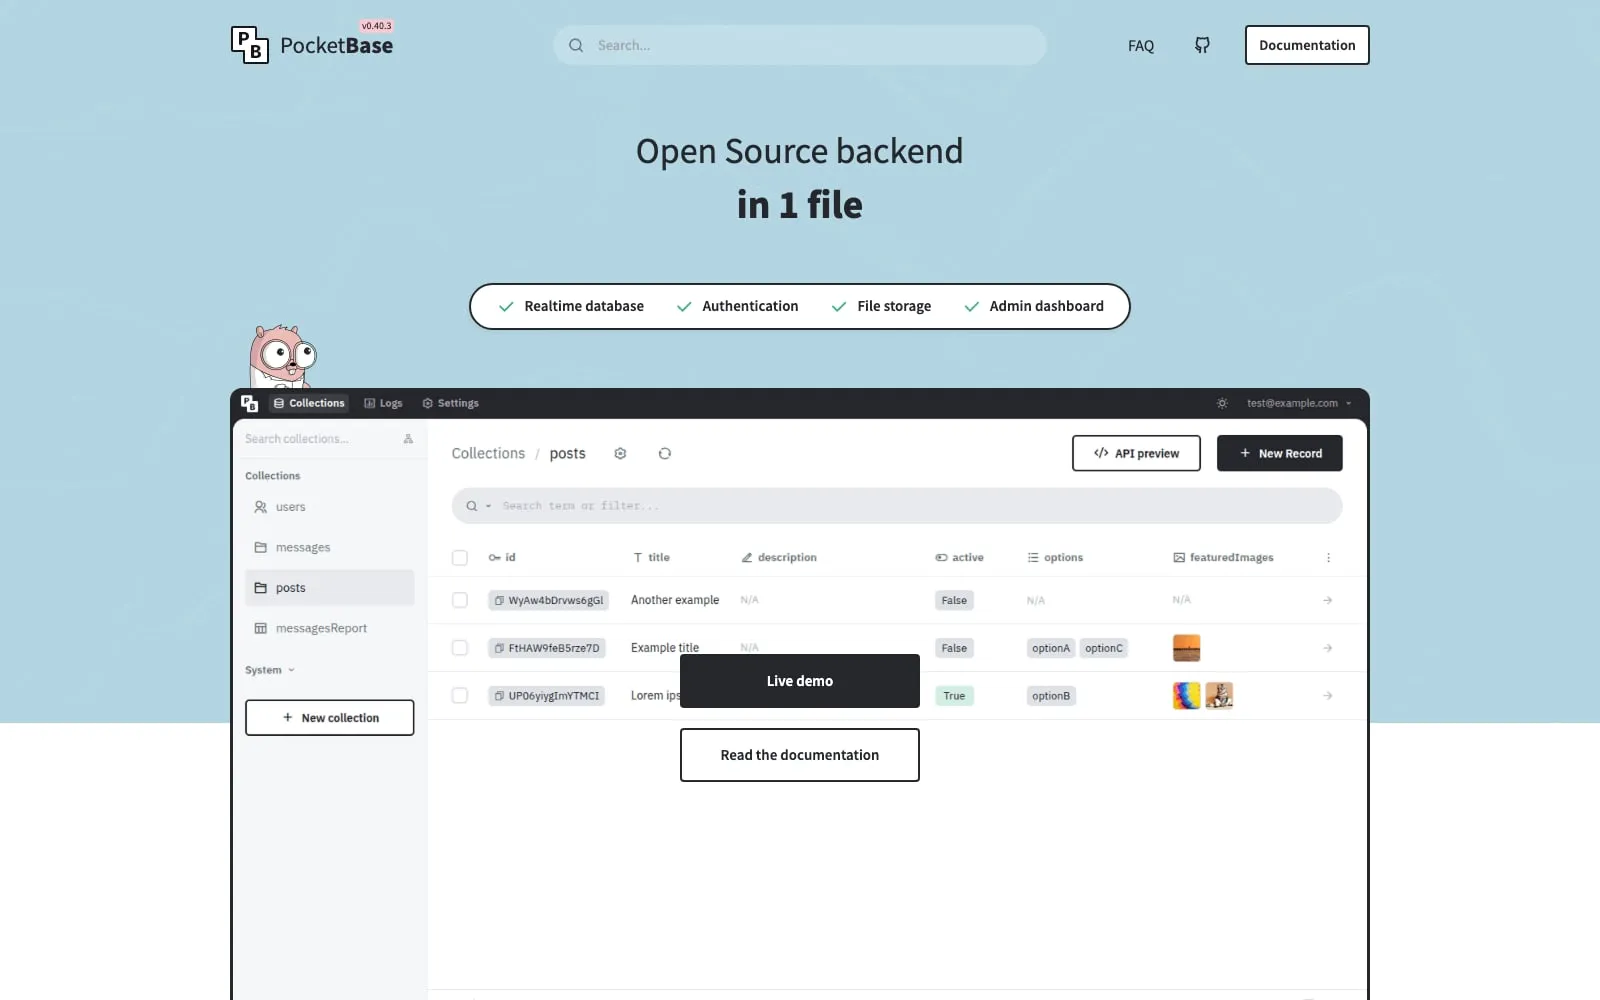This screenshot has width=1600, height=1000.
Task: Click the records filter search icon
Action: point(472,506)
